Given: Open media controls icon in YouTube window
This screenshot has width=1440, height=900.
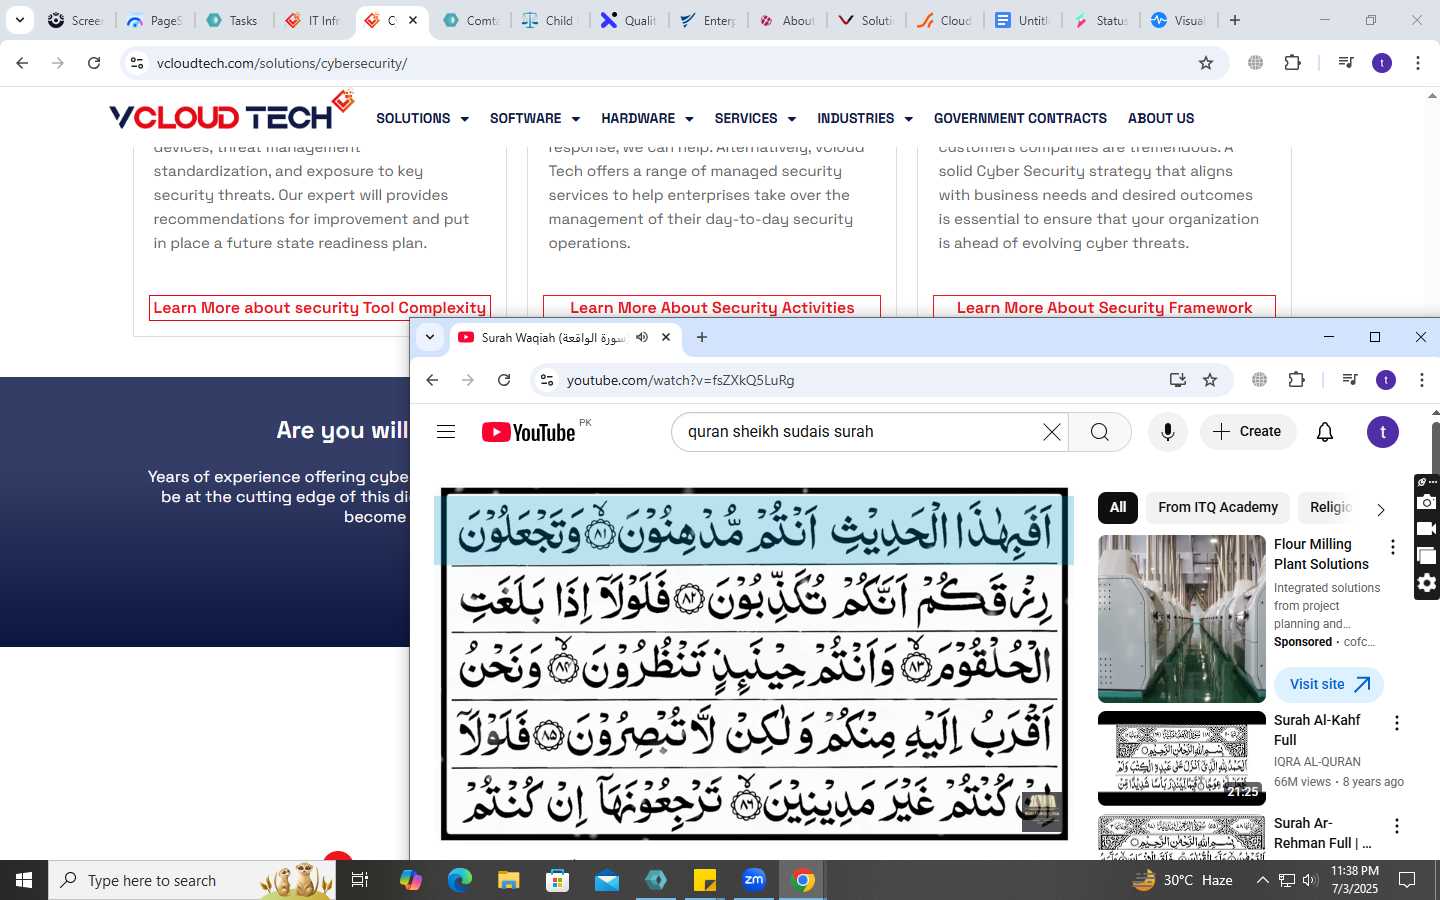Looking at the screenshot, I should point(1349,380).
